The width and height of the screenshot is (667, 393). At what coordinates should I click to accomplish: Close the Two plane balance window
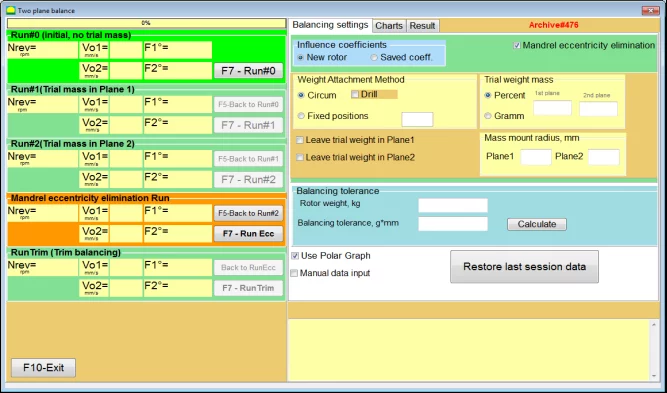point(650,10)
